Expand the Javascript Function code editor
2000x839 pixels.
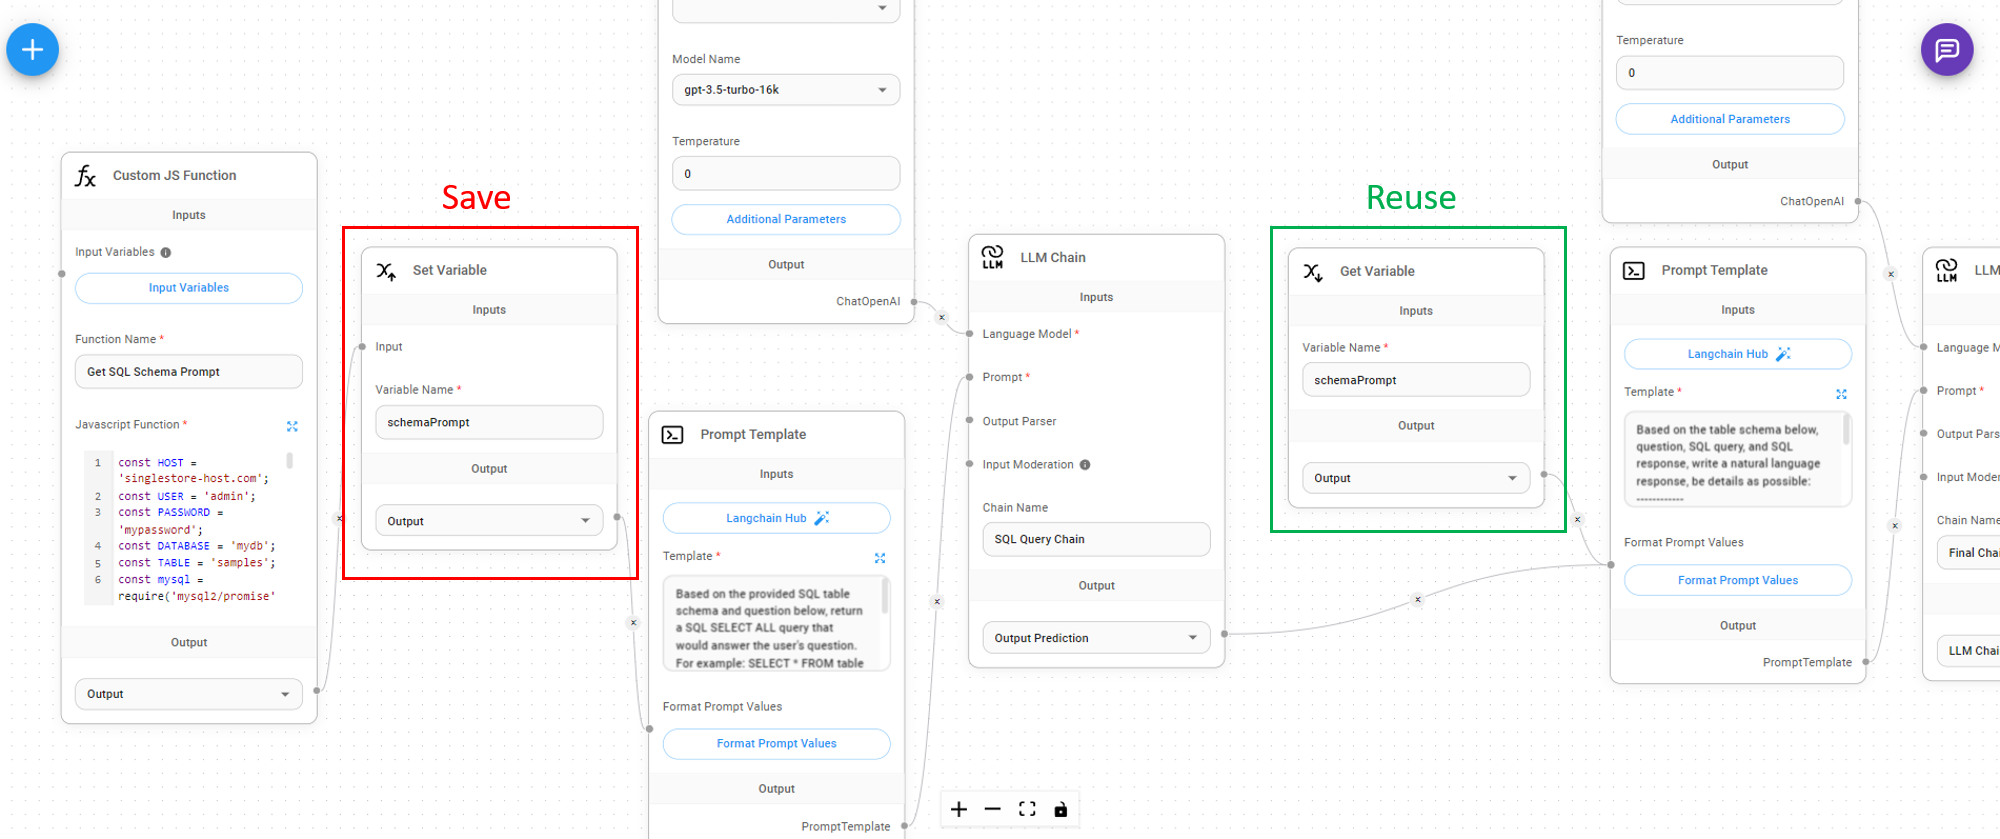tap(292, 426)
